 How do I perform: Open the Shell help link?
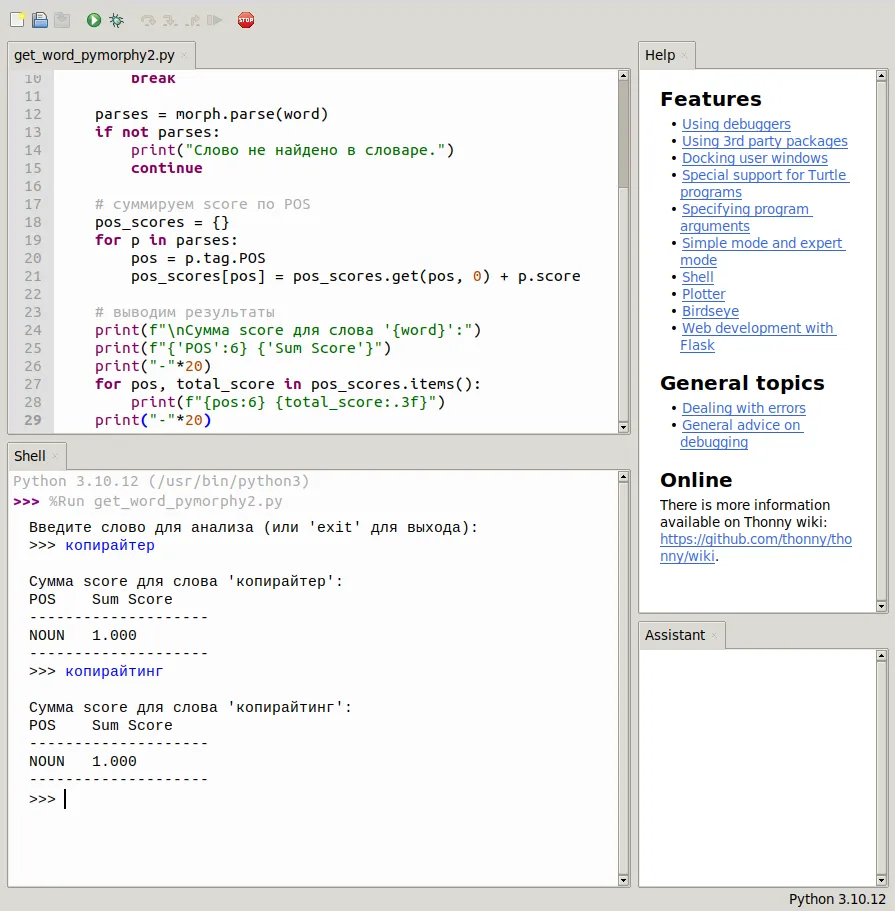pyautogui.click(x=698, y=277)
